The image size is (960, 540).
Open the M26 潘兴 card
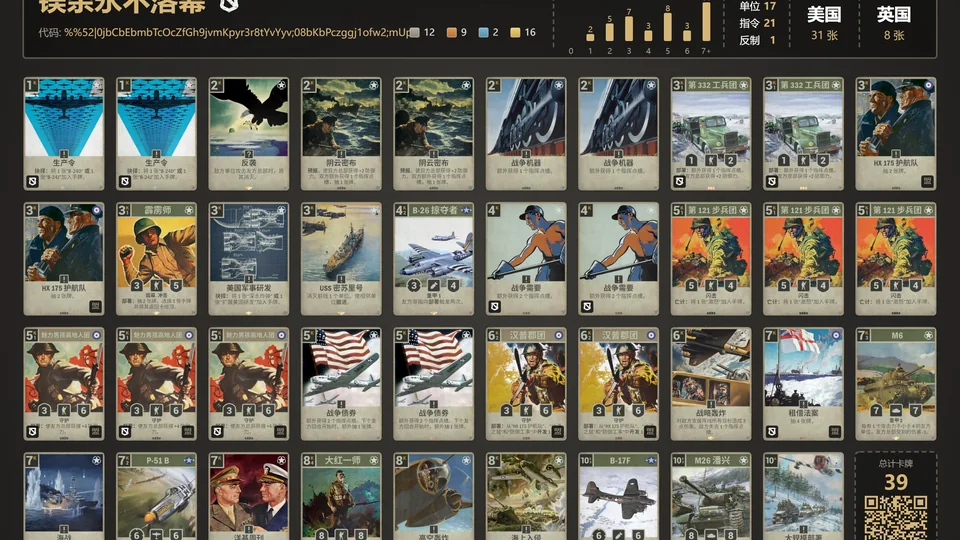711,497
